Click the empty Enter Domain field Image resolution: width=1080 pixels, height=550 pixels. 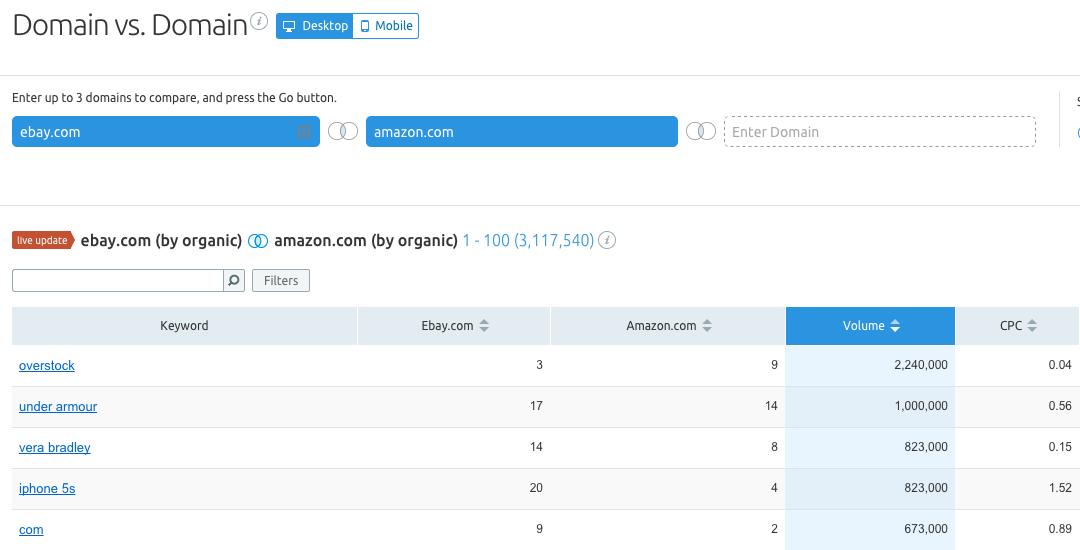pyautogui.click(x=880, y=131)
